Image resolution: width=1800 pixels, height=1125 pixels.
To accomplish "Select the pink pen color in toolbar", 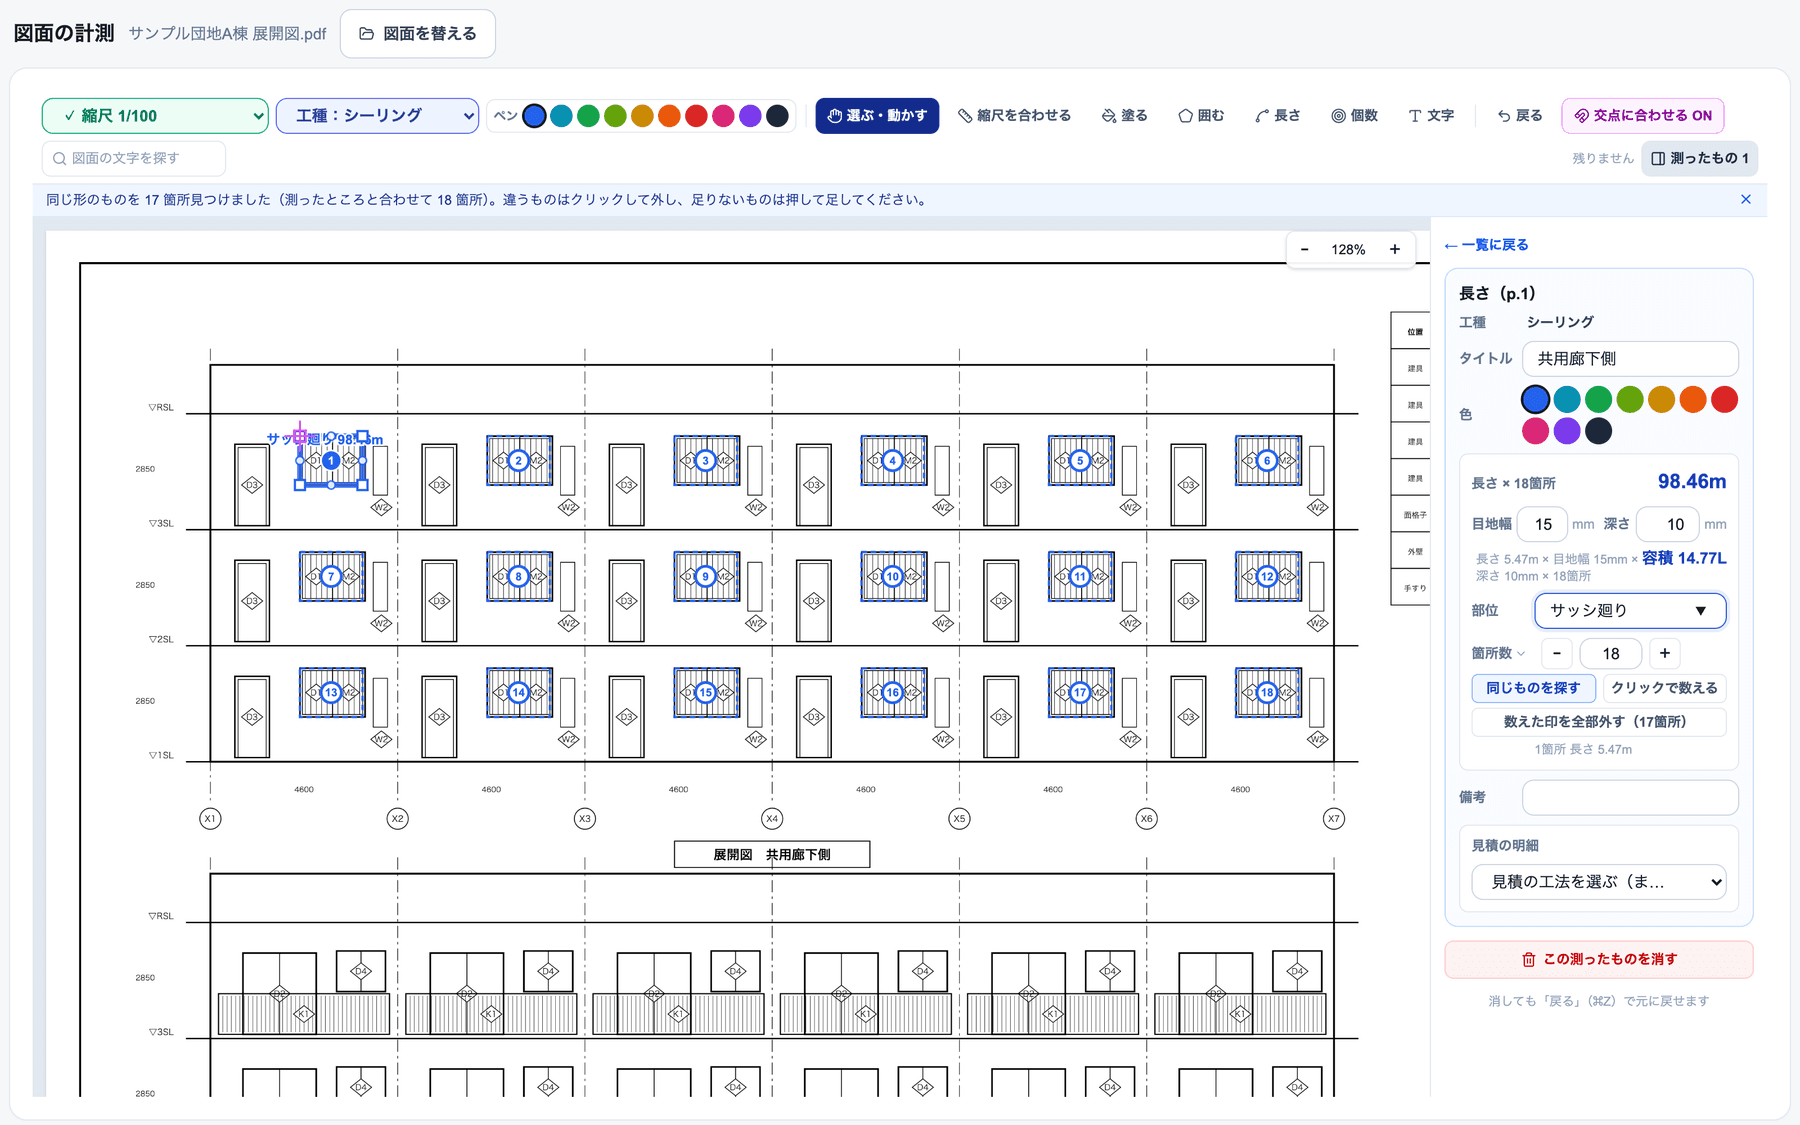I will [x=724, y=116].
